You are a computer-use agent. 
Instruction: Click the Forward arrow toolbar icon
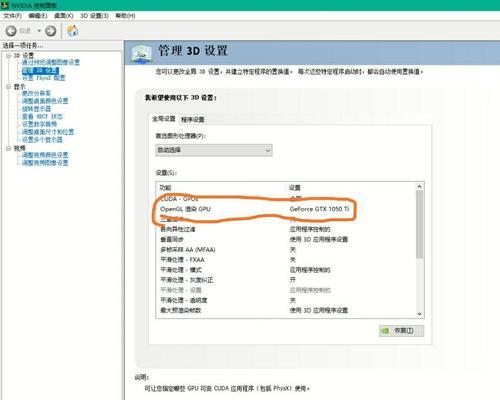click(51, 31)
